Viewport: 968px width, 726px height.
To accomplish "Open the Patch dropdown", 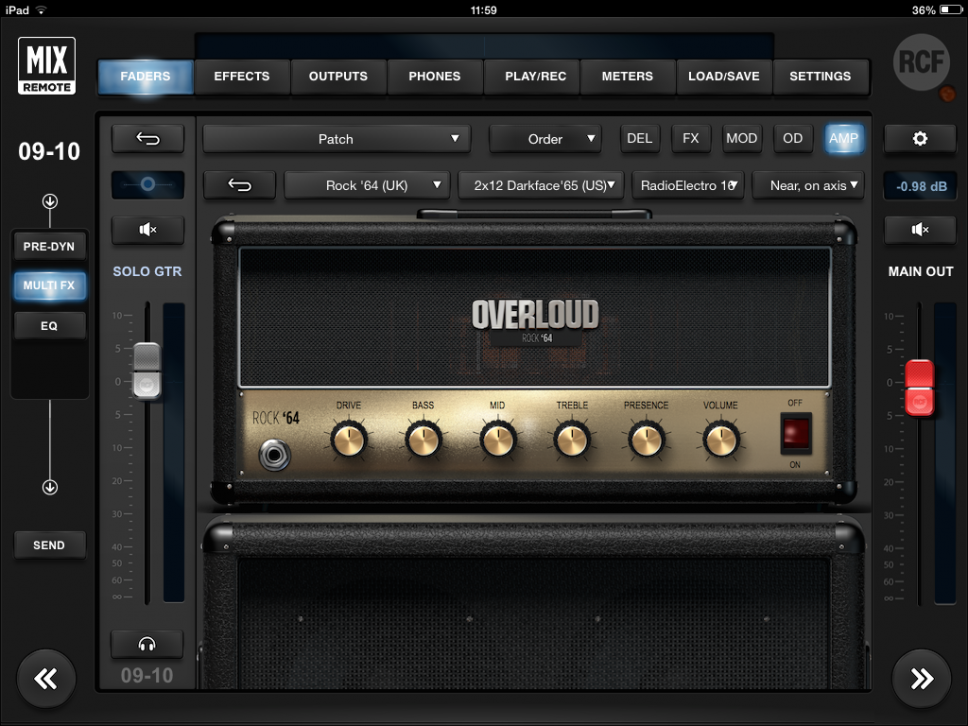I will pyautogui.click(x=336, y=139).
